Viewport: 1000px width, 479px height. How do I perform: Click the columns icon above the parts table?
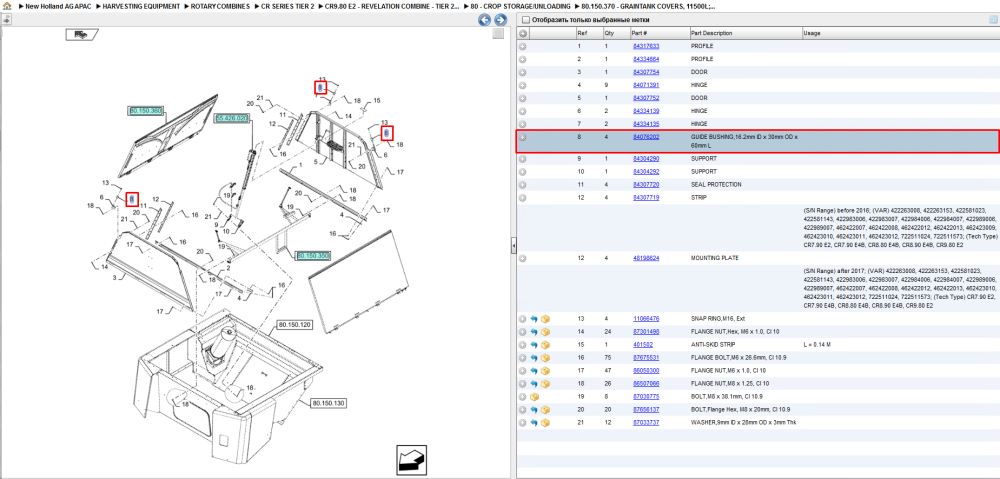(x=992, y=20)
